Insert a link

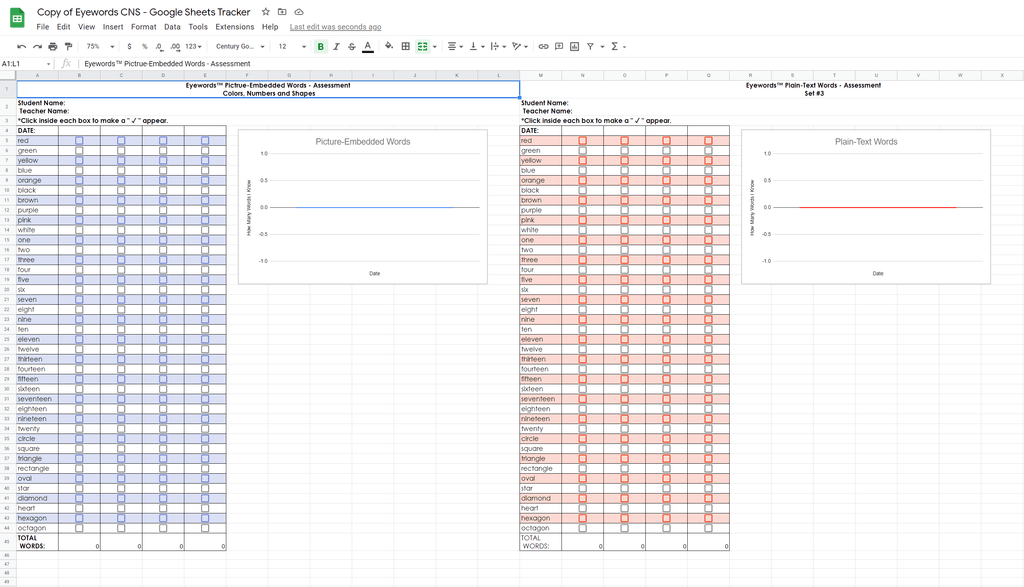click(x=543, y=46)
